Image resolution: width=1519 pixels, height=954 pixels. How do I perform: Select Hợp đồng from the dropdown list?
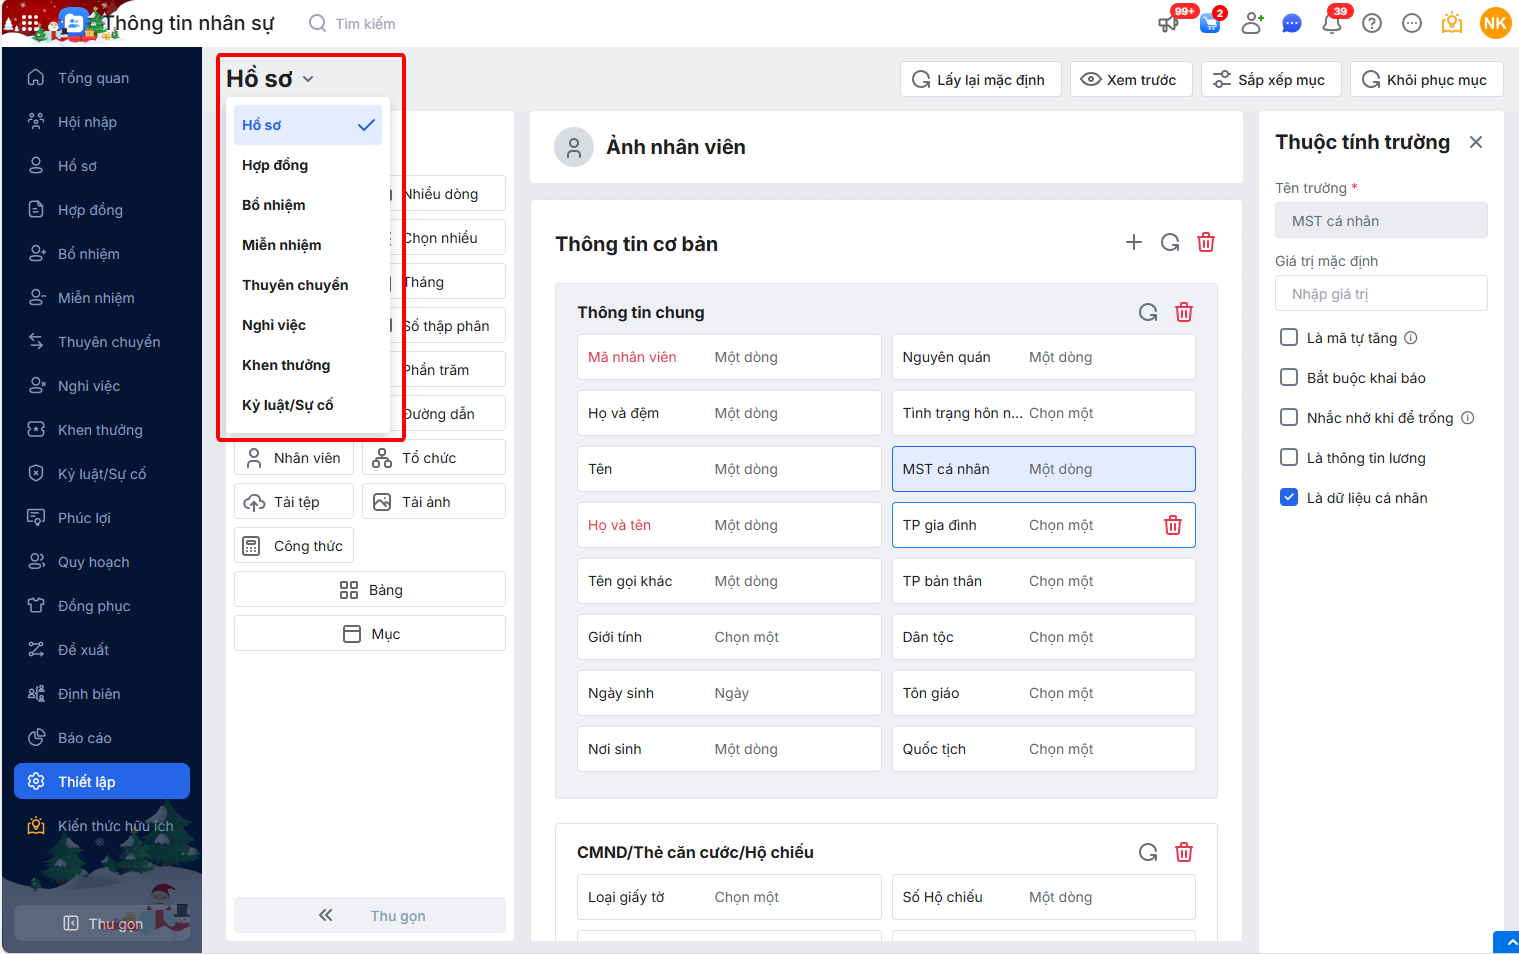click(275, 165)
